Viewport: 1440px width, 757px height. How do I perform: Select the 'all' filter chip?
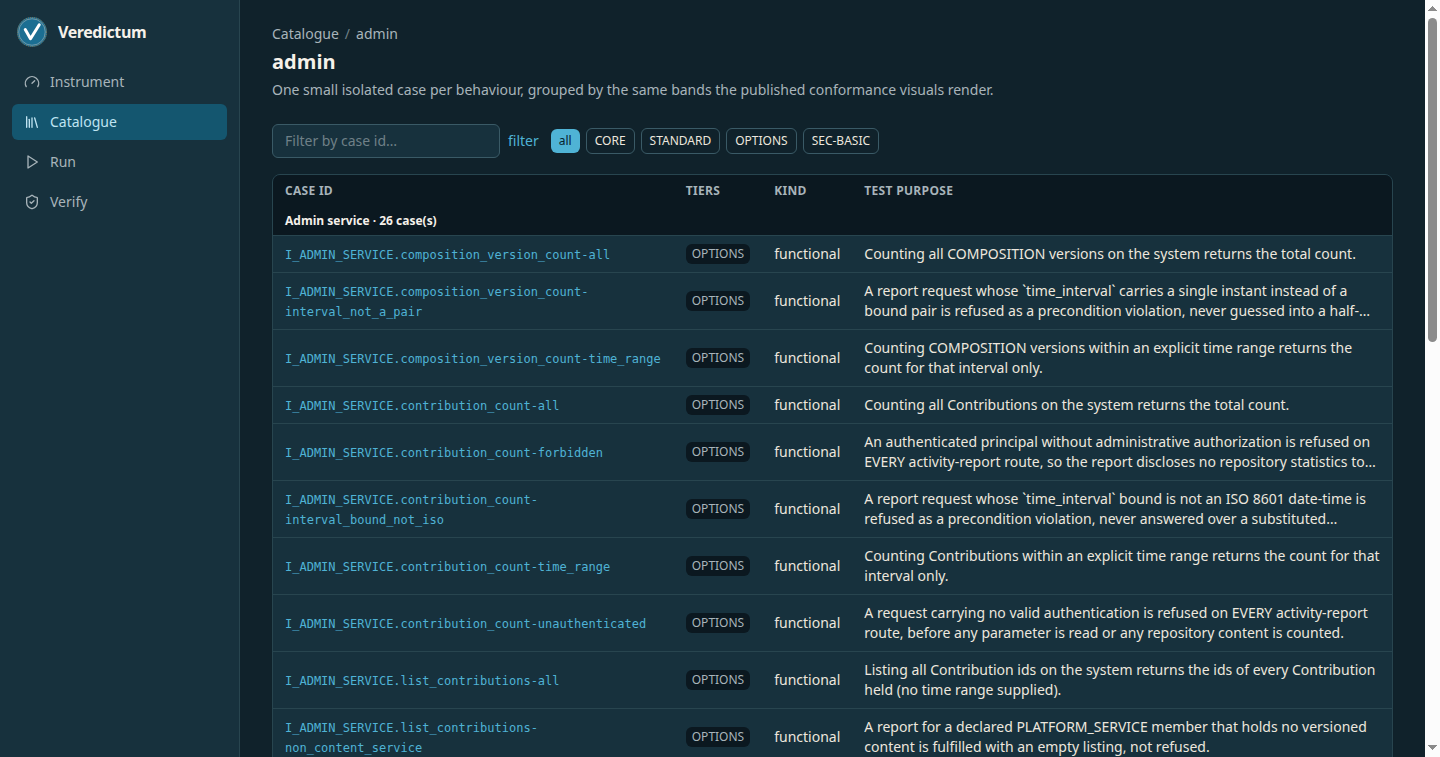click(565, 141)
